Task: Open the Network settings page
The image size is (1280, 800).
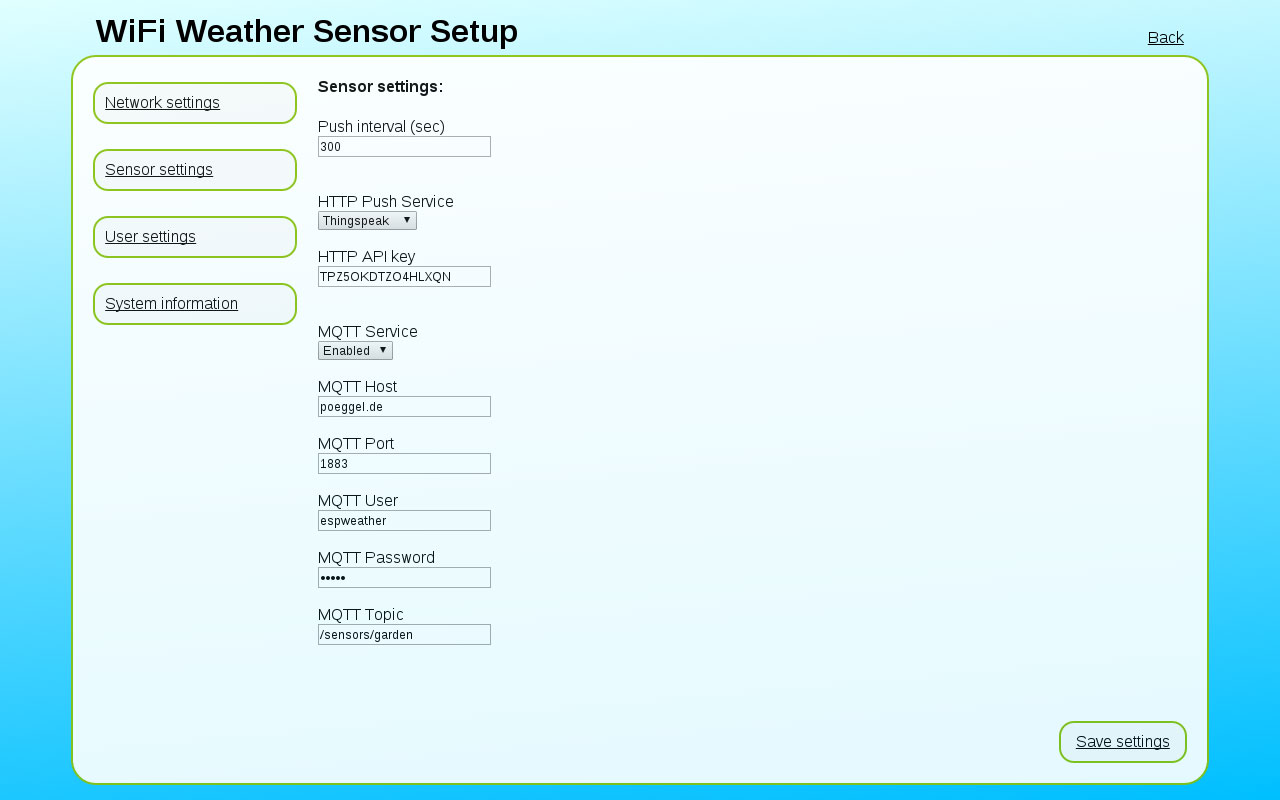Action: 195,103
